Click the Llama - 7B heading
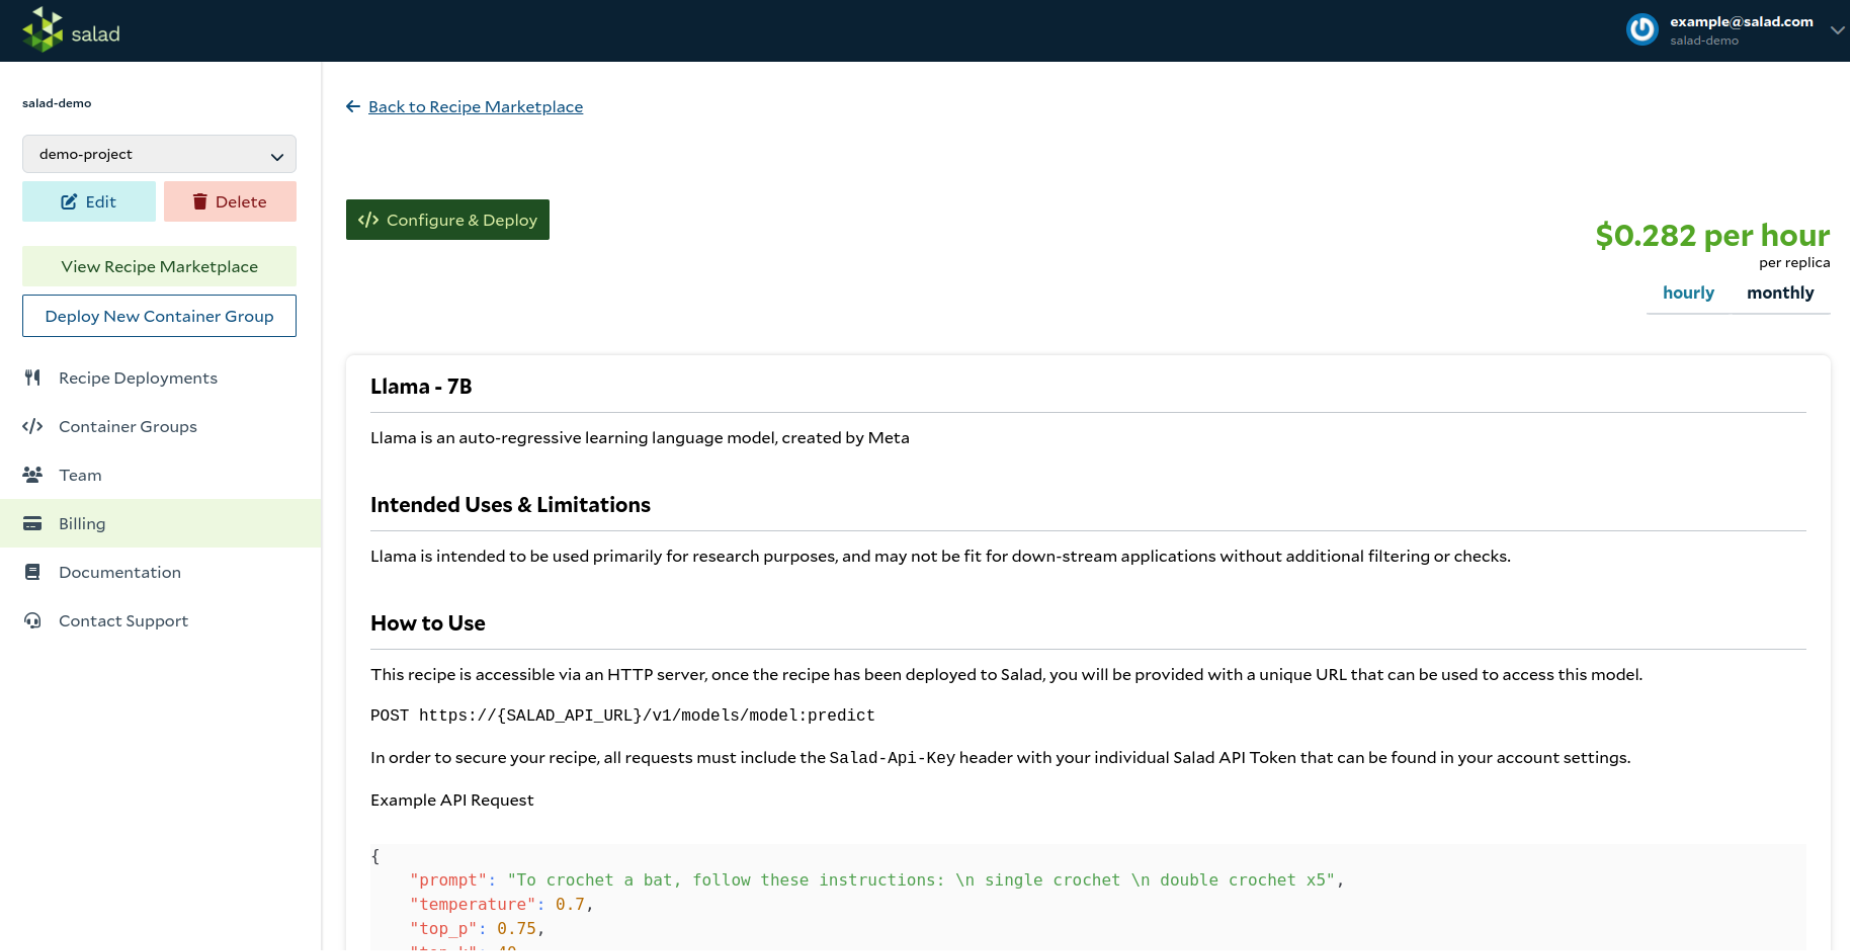1850x952 pixels. click(x=421, y=387)
